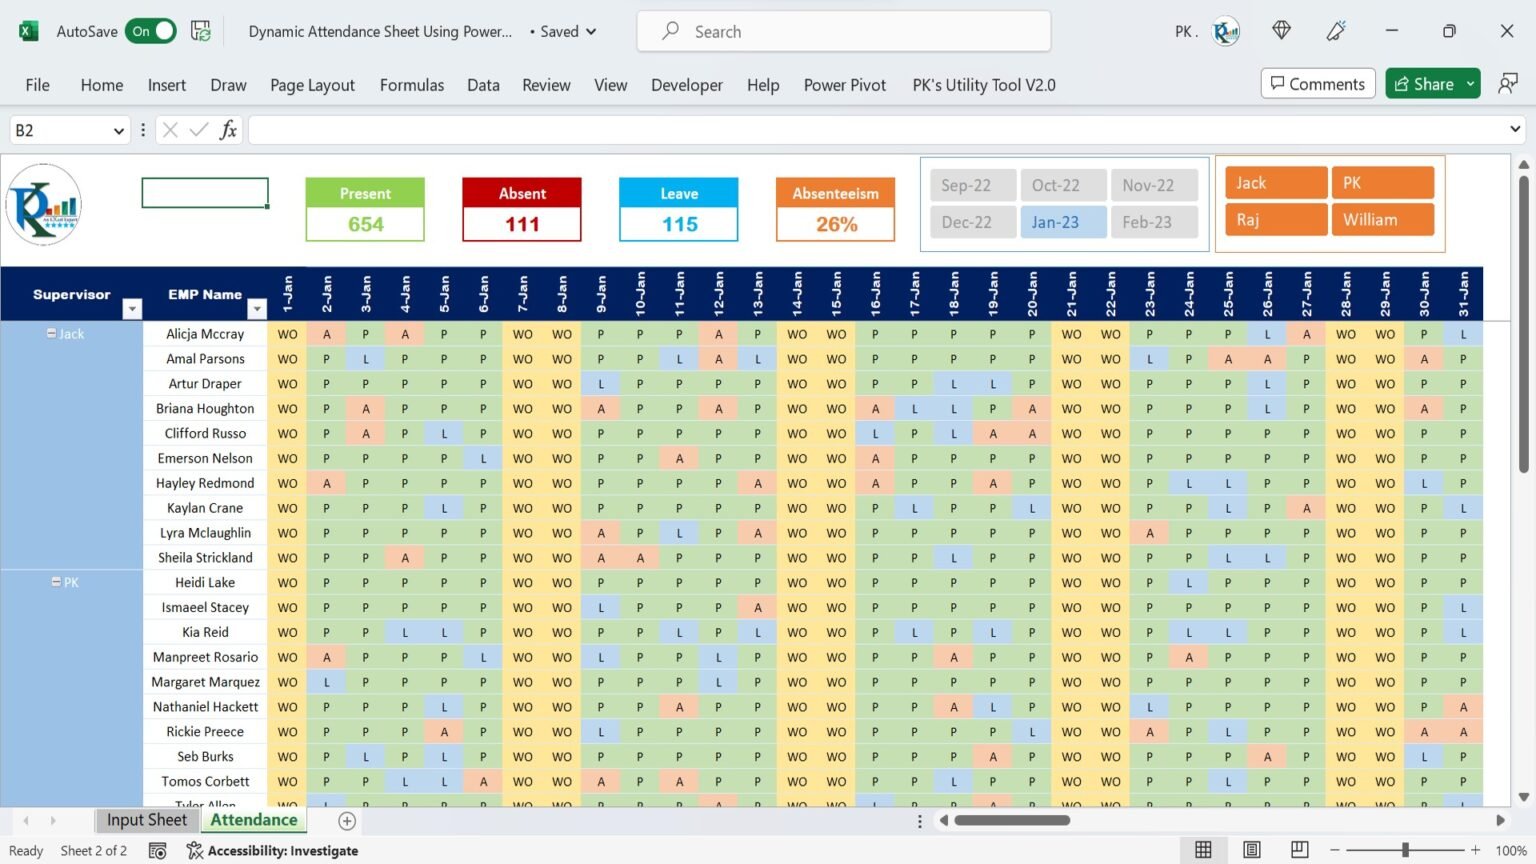Collapse the Jack supervisor group

[51, 334]
